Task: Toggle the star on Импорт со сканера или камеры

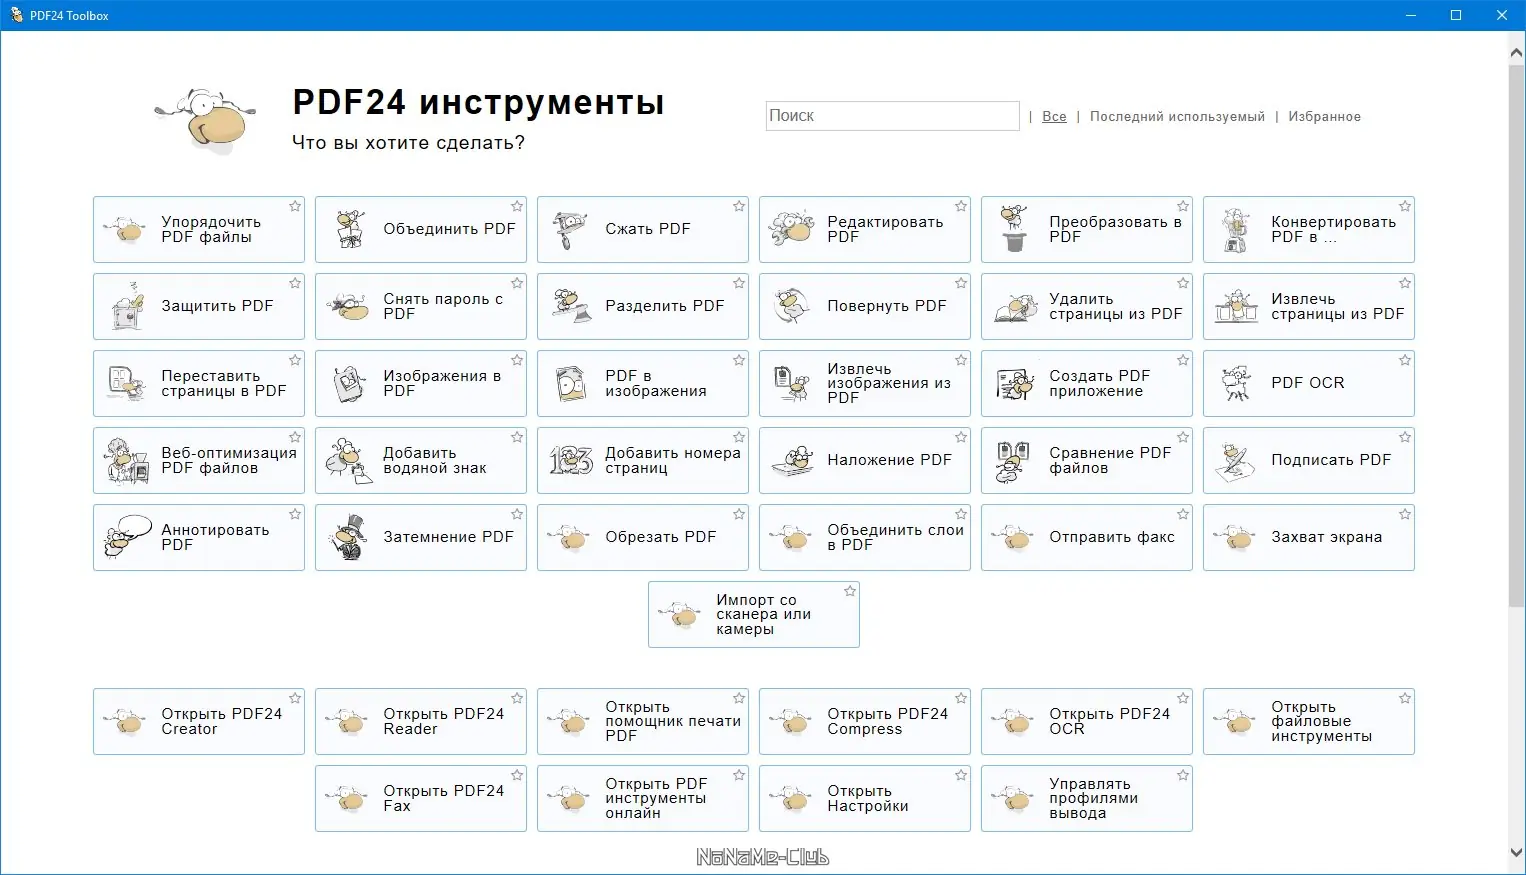Action: (850, 592)
